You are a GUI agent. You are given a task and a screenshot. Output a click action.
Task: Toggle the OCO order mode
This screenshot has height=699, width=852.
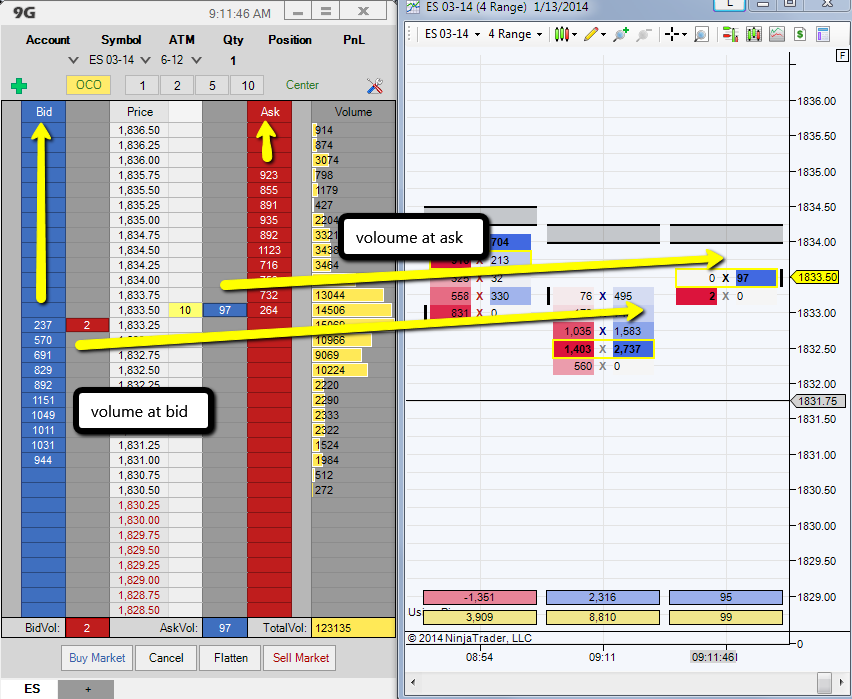(89, 85)
